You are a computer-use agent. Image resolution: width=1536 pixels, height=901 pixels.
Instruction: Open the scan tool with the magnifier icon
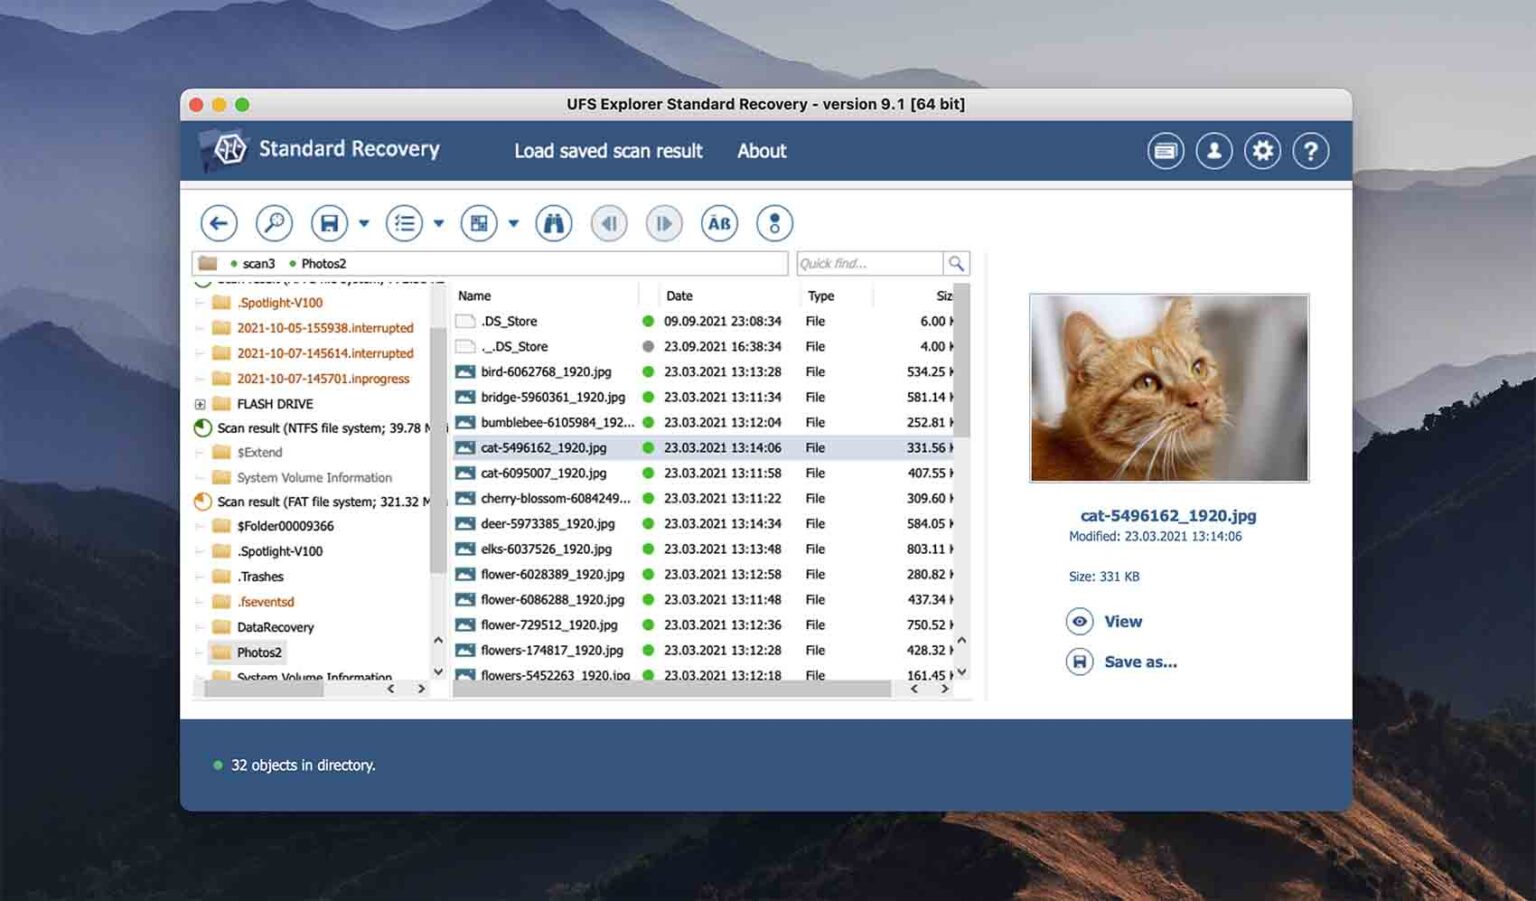tap(273, 222)
